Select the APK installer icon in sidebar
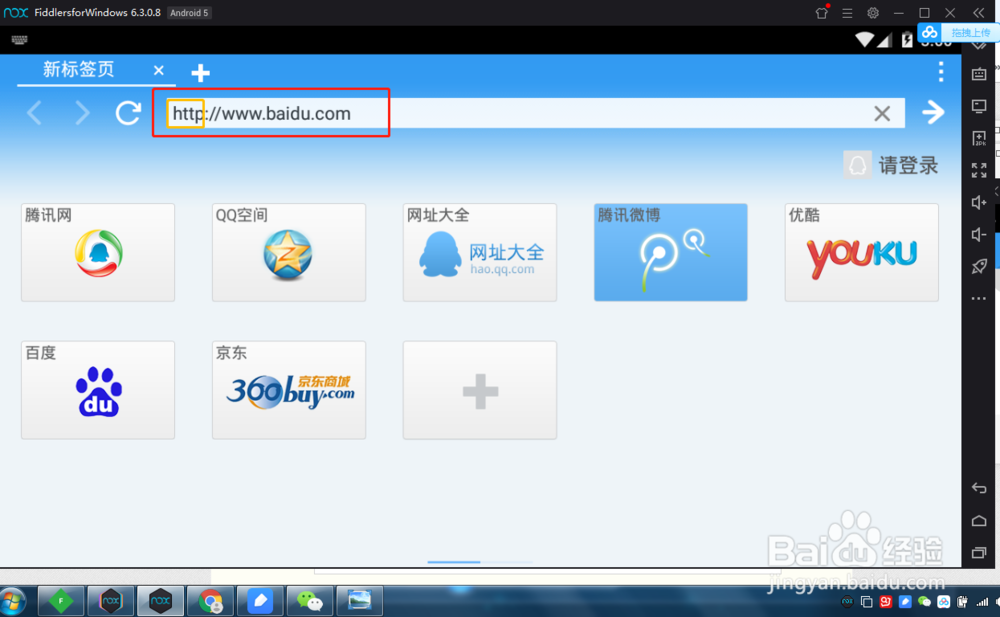The height and width of the screenshot is (617, 1000). click(x=979, y=139)
